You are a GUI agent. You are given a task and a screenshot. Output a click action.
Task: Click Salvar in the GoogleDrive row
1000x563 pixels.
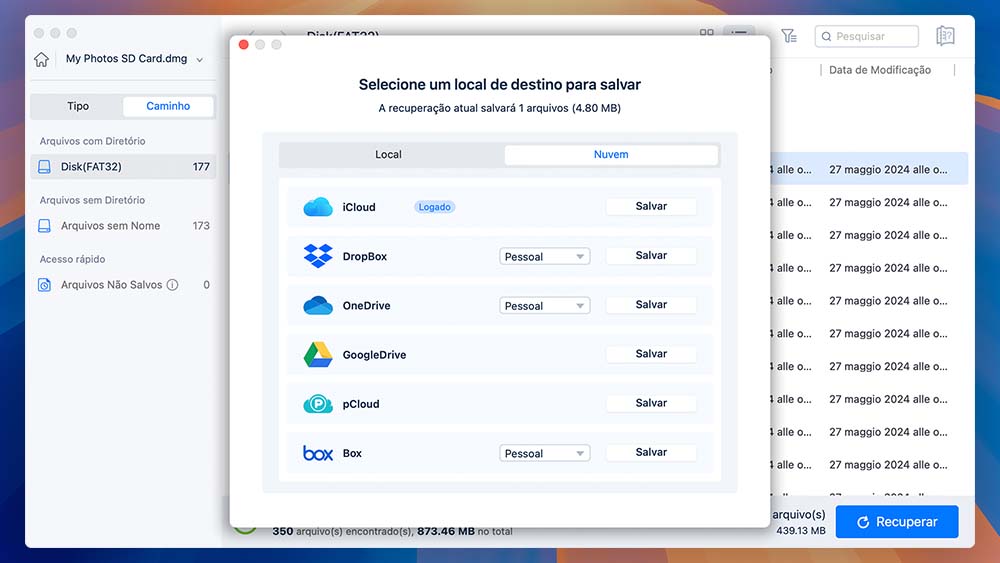651,353
